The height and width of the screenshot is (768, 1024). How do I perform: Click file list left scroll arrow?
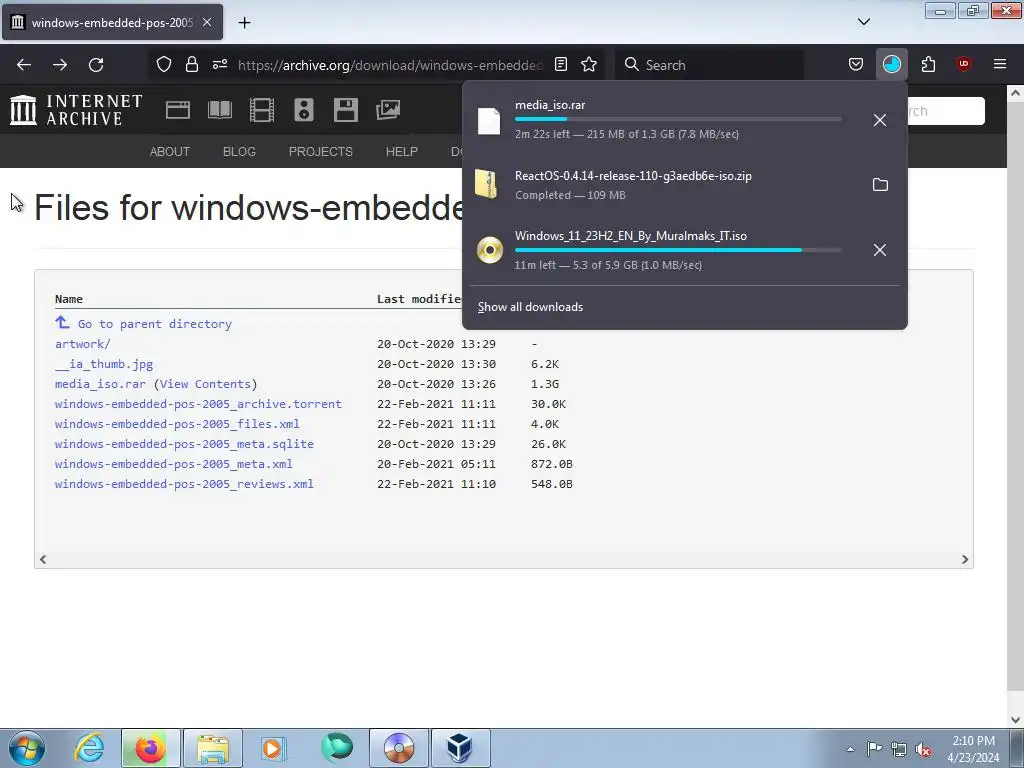tap(43, 560)
